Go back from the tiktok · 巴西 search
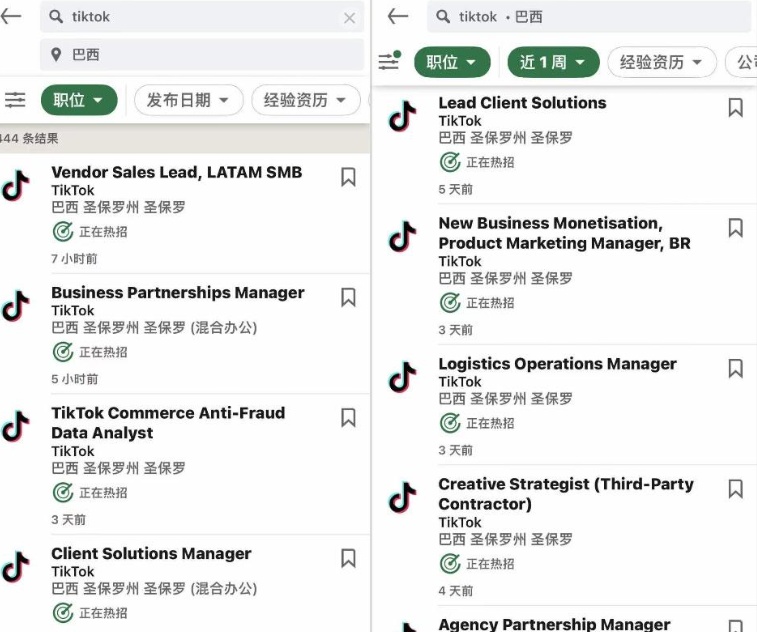The image size is (757, 632). [x=398, y=16]
